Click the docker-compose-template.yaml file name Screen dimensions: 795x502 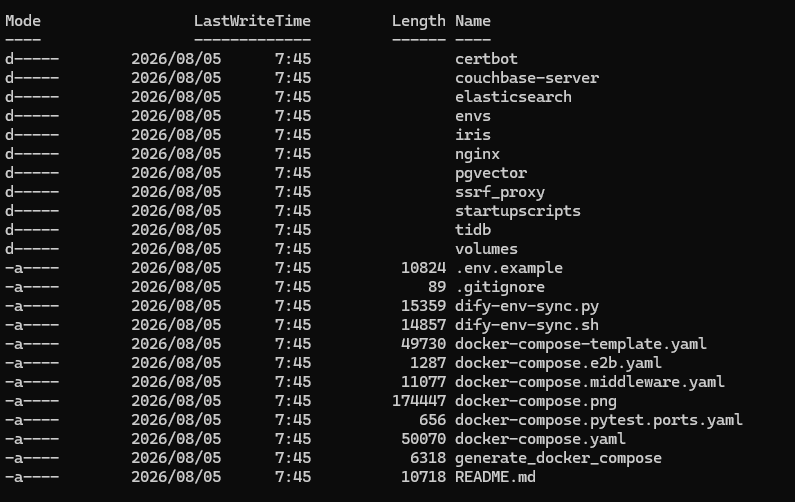[581, 344]
